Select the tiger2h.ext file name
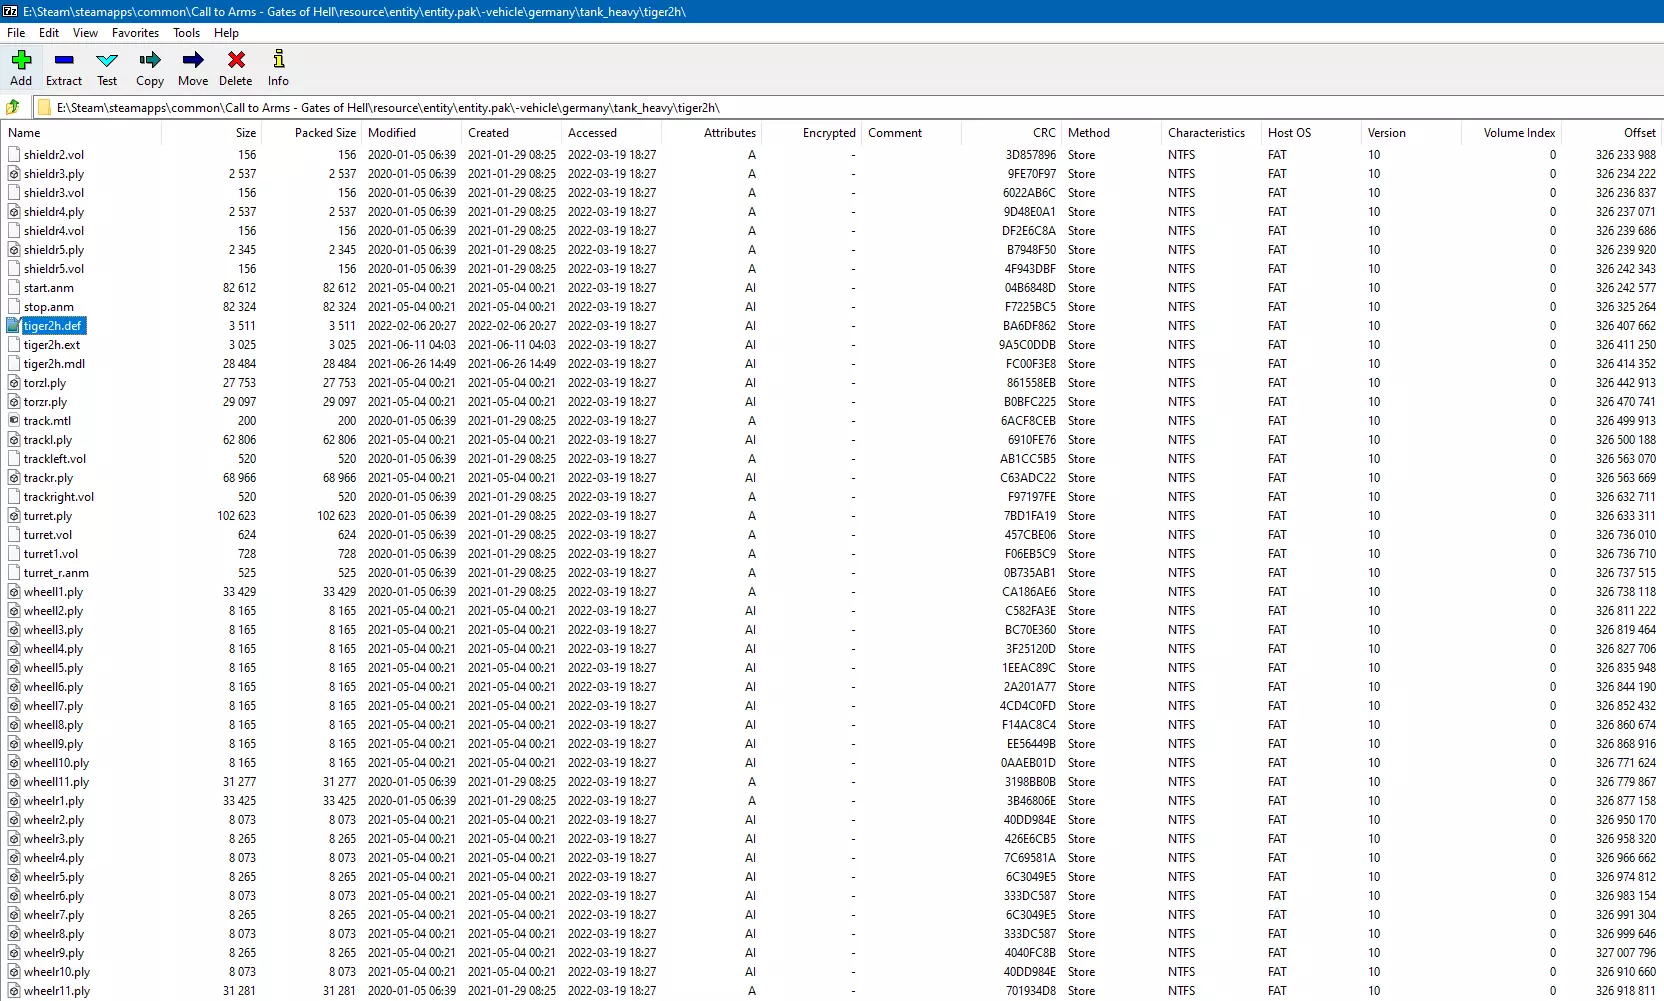The image size is (1664, 1001). (52, 345)
